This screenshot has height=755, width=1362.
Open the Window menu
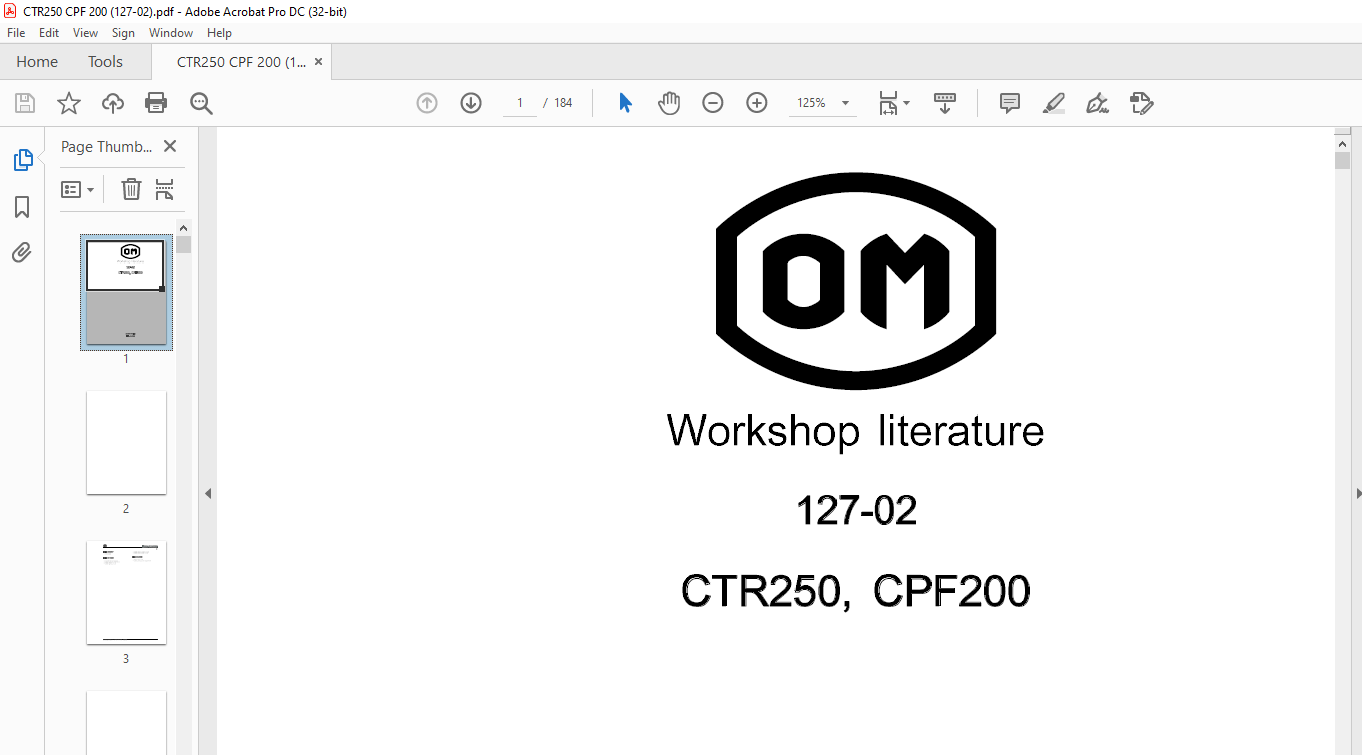[171, 33]
